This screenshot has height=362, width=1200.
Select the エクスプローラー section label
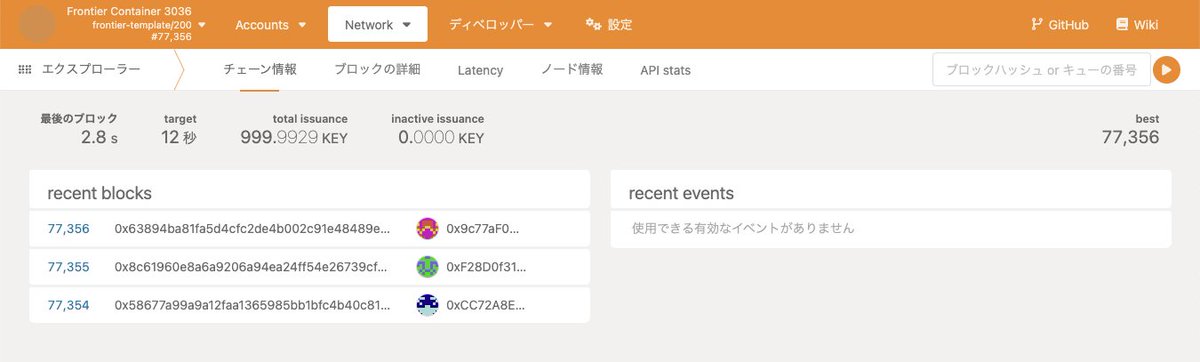click(91, 70)
